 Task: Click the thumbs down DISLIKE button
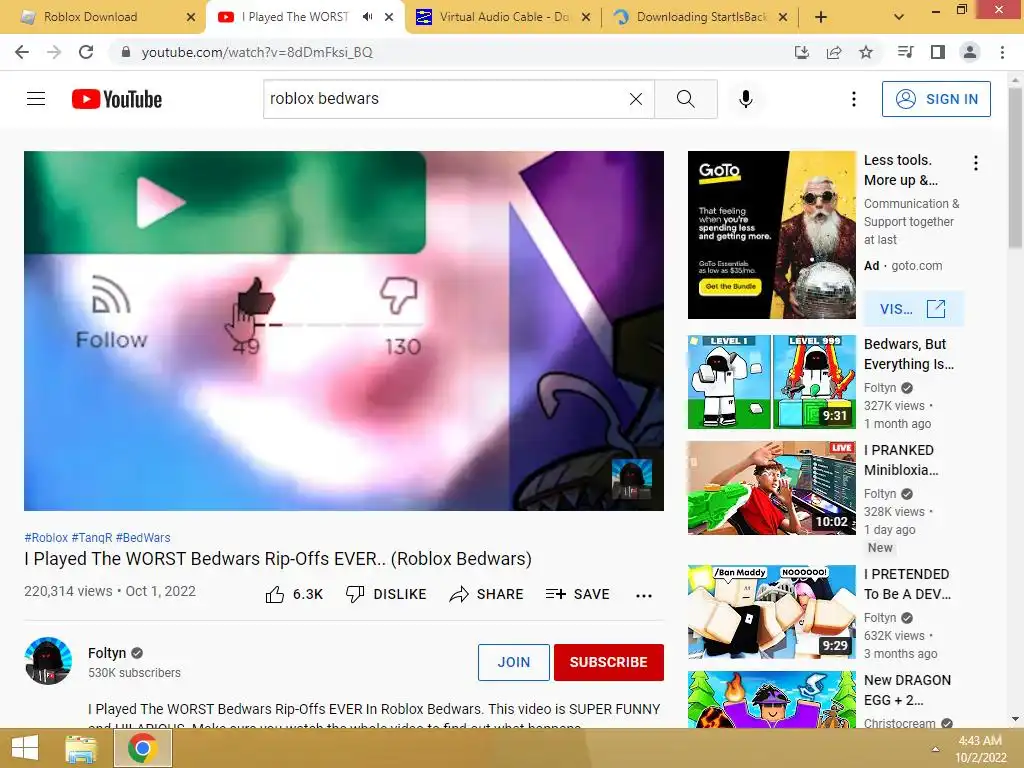386,594
